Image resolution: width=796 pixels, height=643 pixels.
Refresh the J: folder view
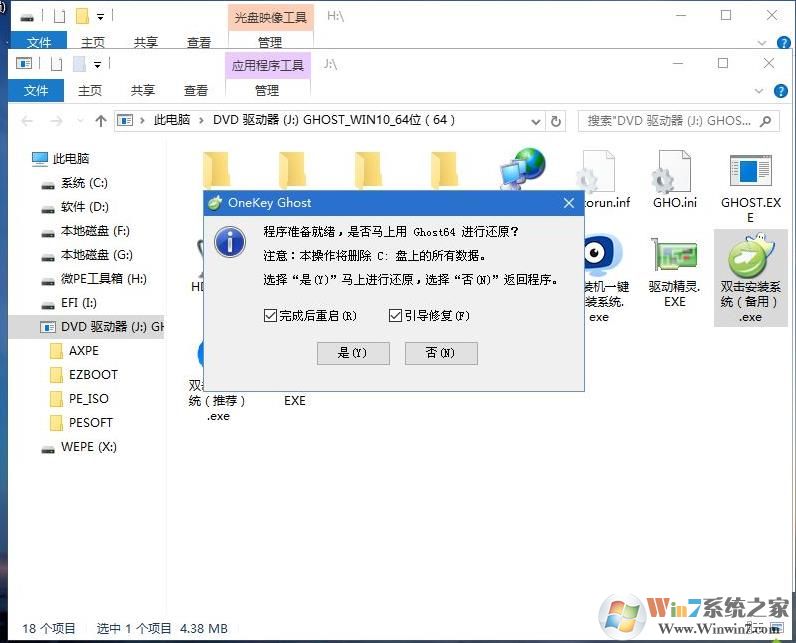[x=556, y=121]
